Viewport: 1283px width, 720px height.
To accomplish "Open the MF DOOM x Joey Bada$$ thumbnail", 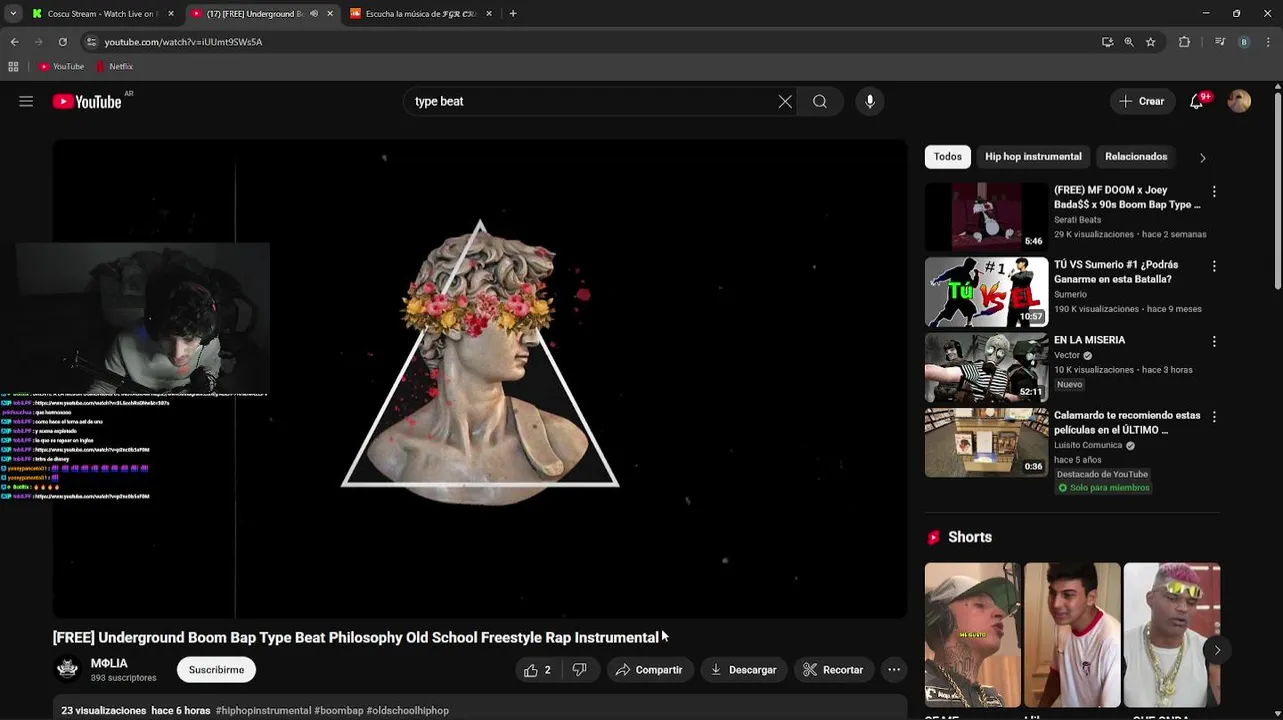I will [986, 216].
